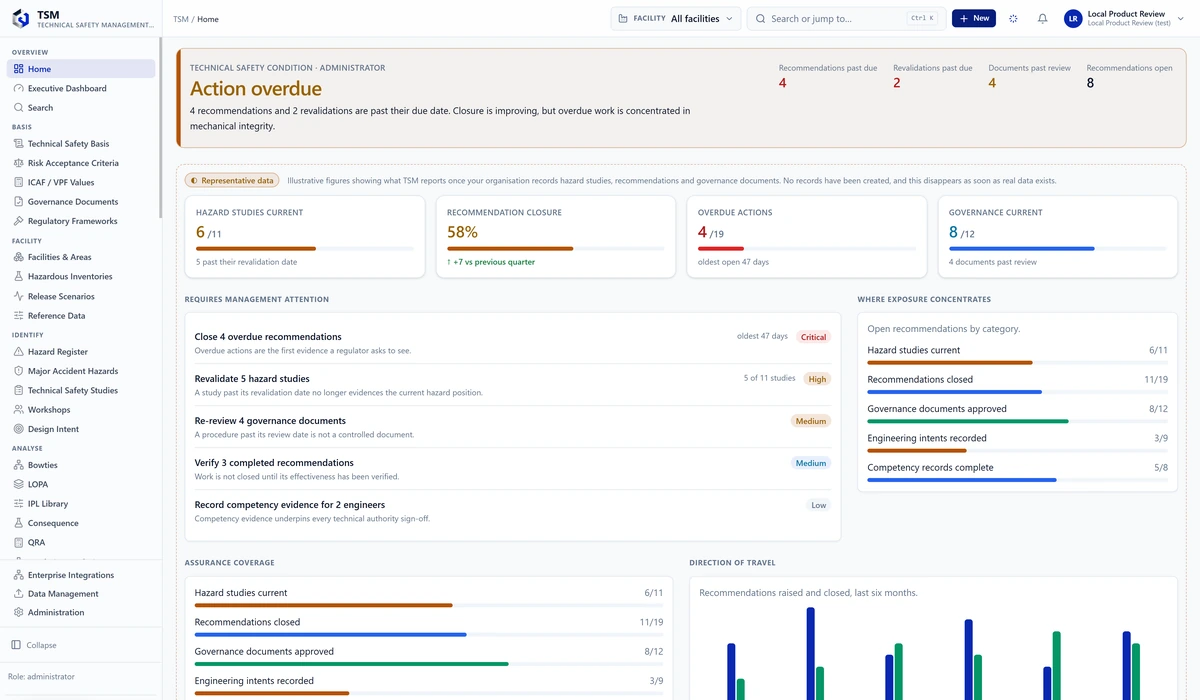Viewport: 1200px width, 700px height.
Task: Click the Hazardous Inventories icon
Action: click(18, 277)
